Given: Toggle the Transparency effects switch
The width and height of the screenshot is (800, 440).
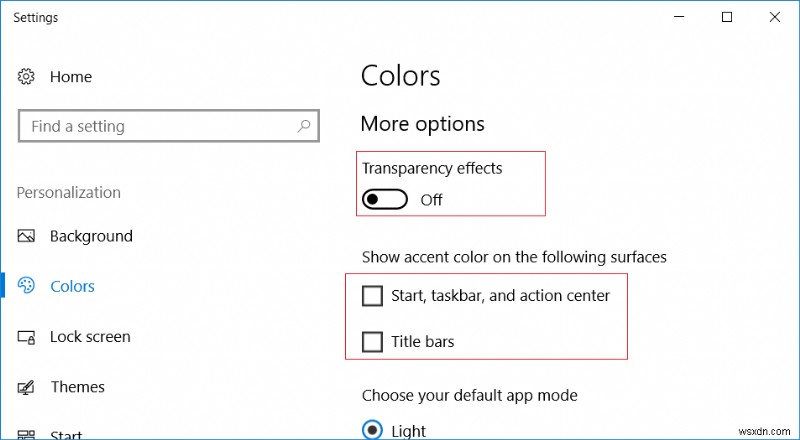Looking at the screenshot, I should pos(385,199).
